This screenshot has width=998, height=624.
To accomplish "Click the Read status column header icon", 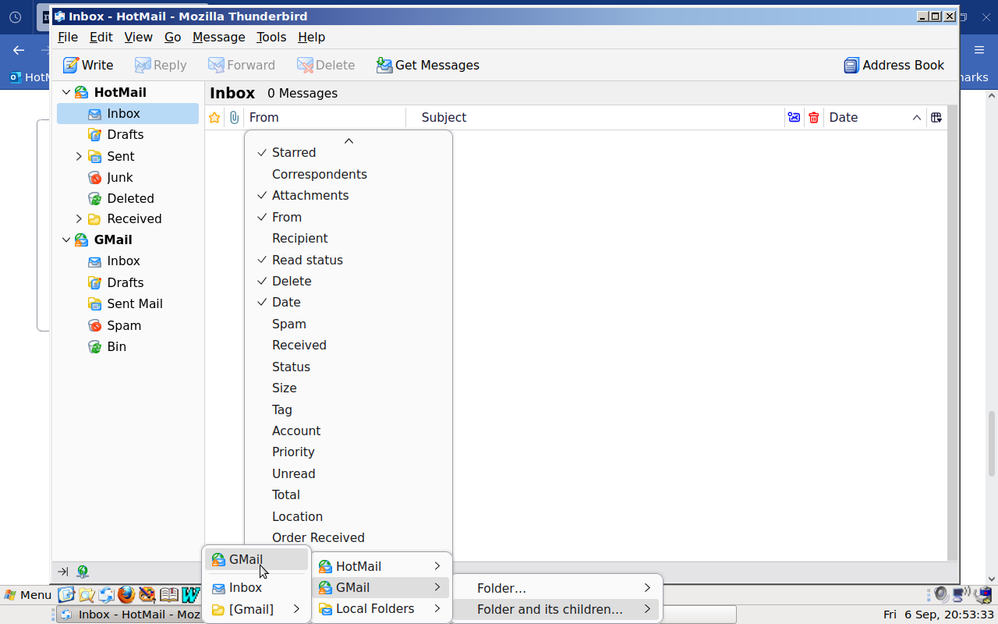I will [794, 118].
